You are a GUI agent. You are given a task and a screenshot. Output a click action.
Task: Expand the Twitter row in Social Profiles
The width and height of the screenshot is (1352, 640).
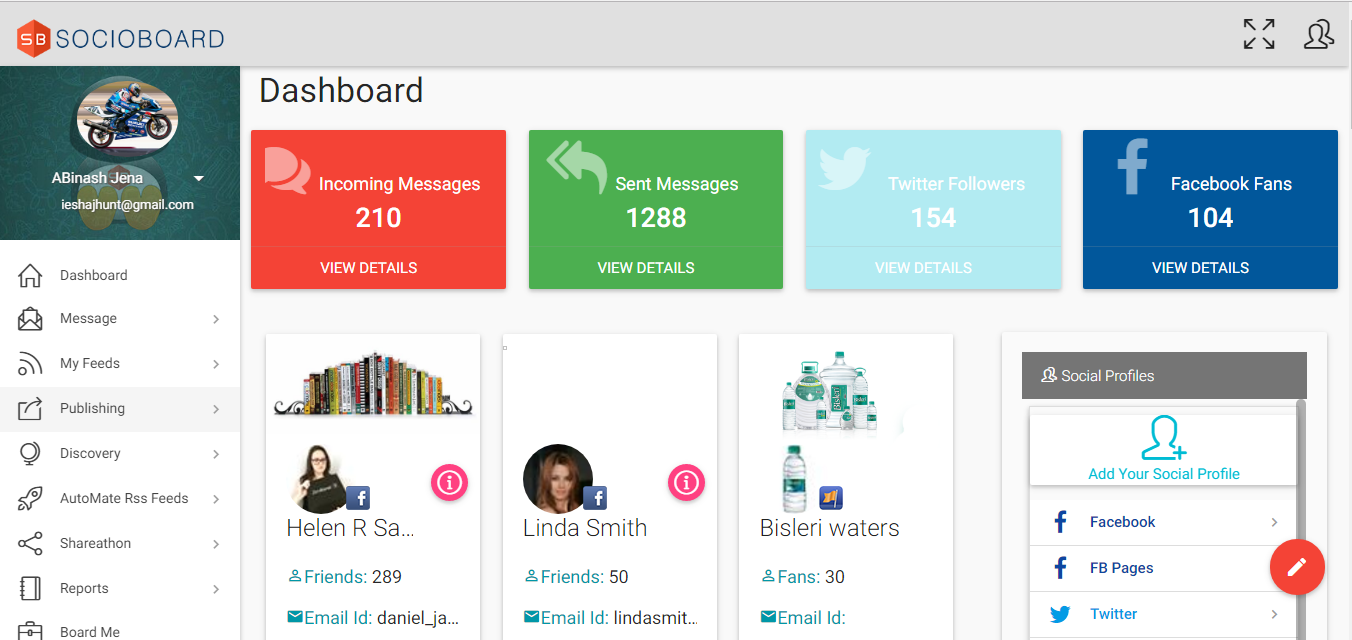pyautogui.click(x=1274, y=614)
